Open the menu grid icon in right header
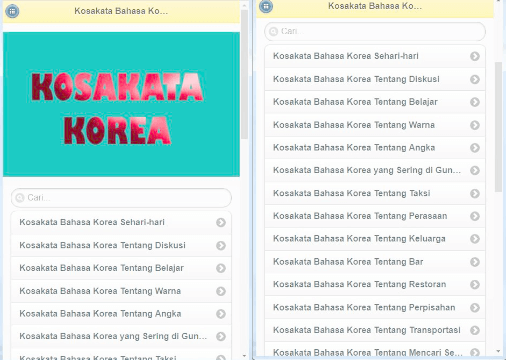506x360 pixels. (x=266, y=6)
